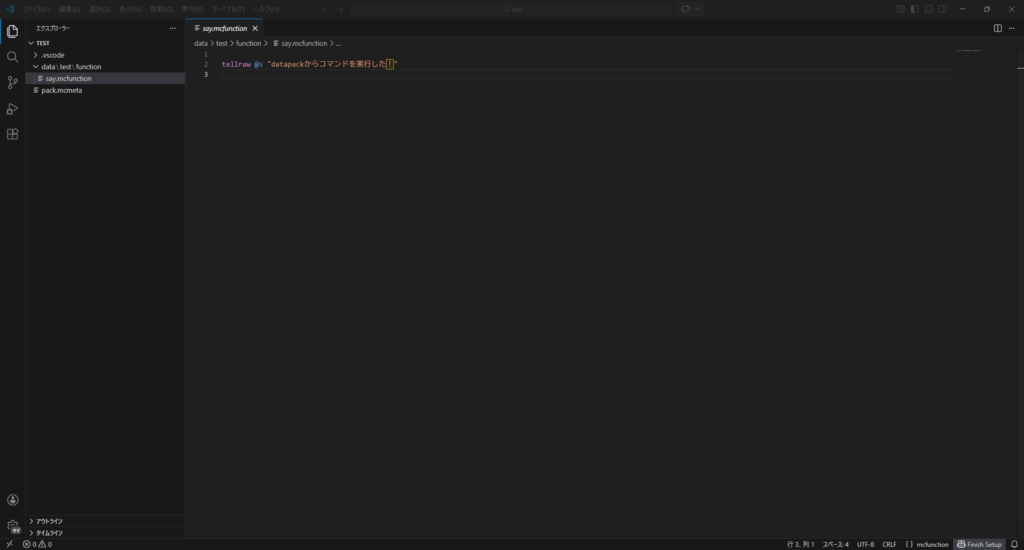Open the ヘルプ(H) menu
1024x550 pixels.
266,9
